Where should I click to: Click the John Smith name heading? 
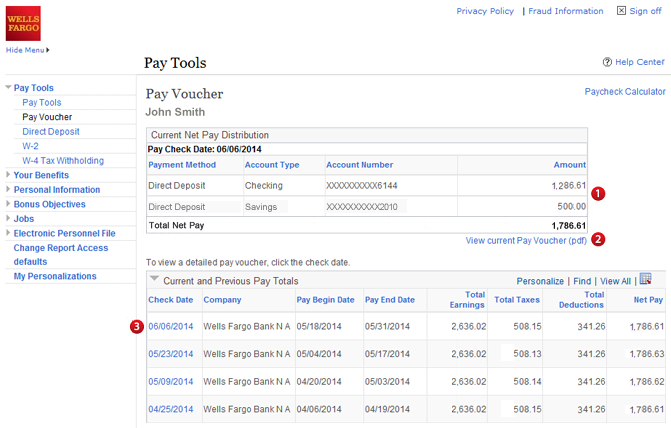[x=175, y=112]
